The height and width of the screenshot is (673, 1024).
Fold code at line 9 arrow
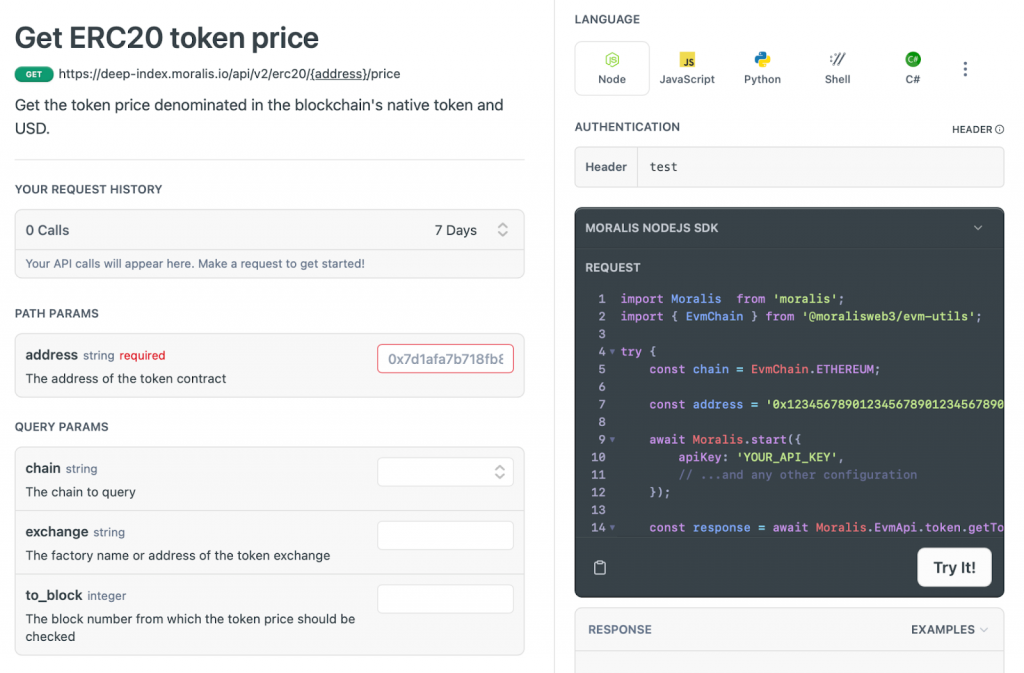[x=613, y=440]
